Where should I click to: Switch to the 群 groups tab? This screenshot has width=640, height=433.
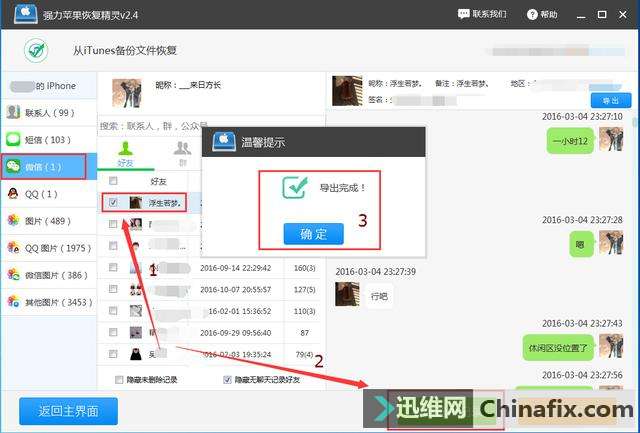click(x=182, y=152)
